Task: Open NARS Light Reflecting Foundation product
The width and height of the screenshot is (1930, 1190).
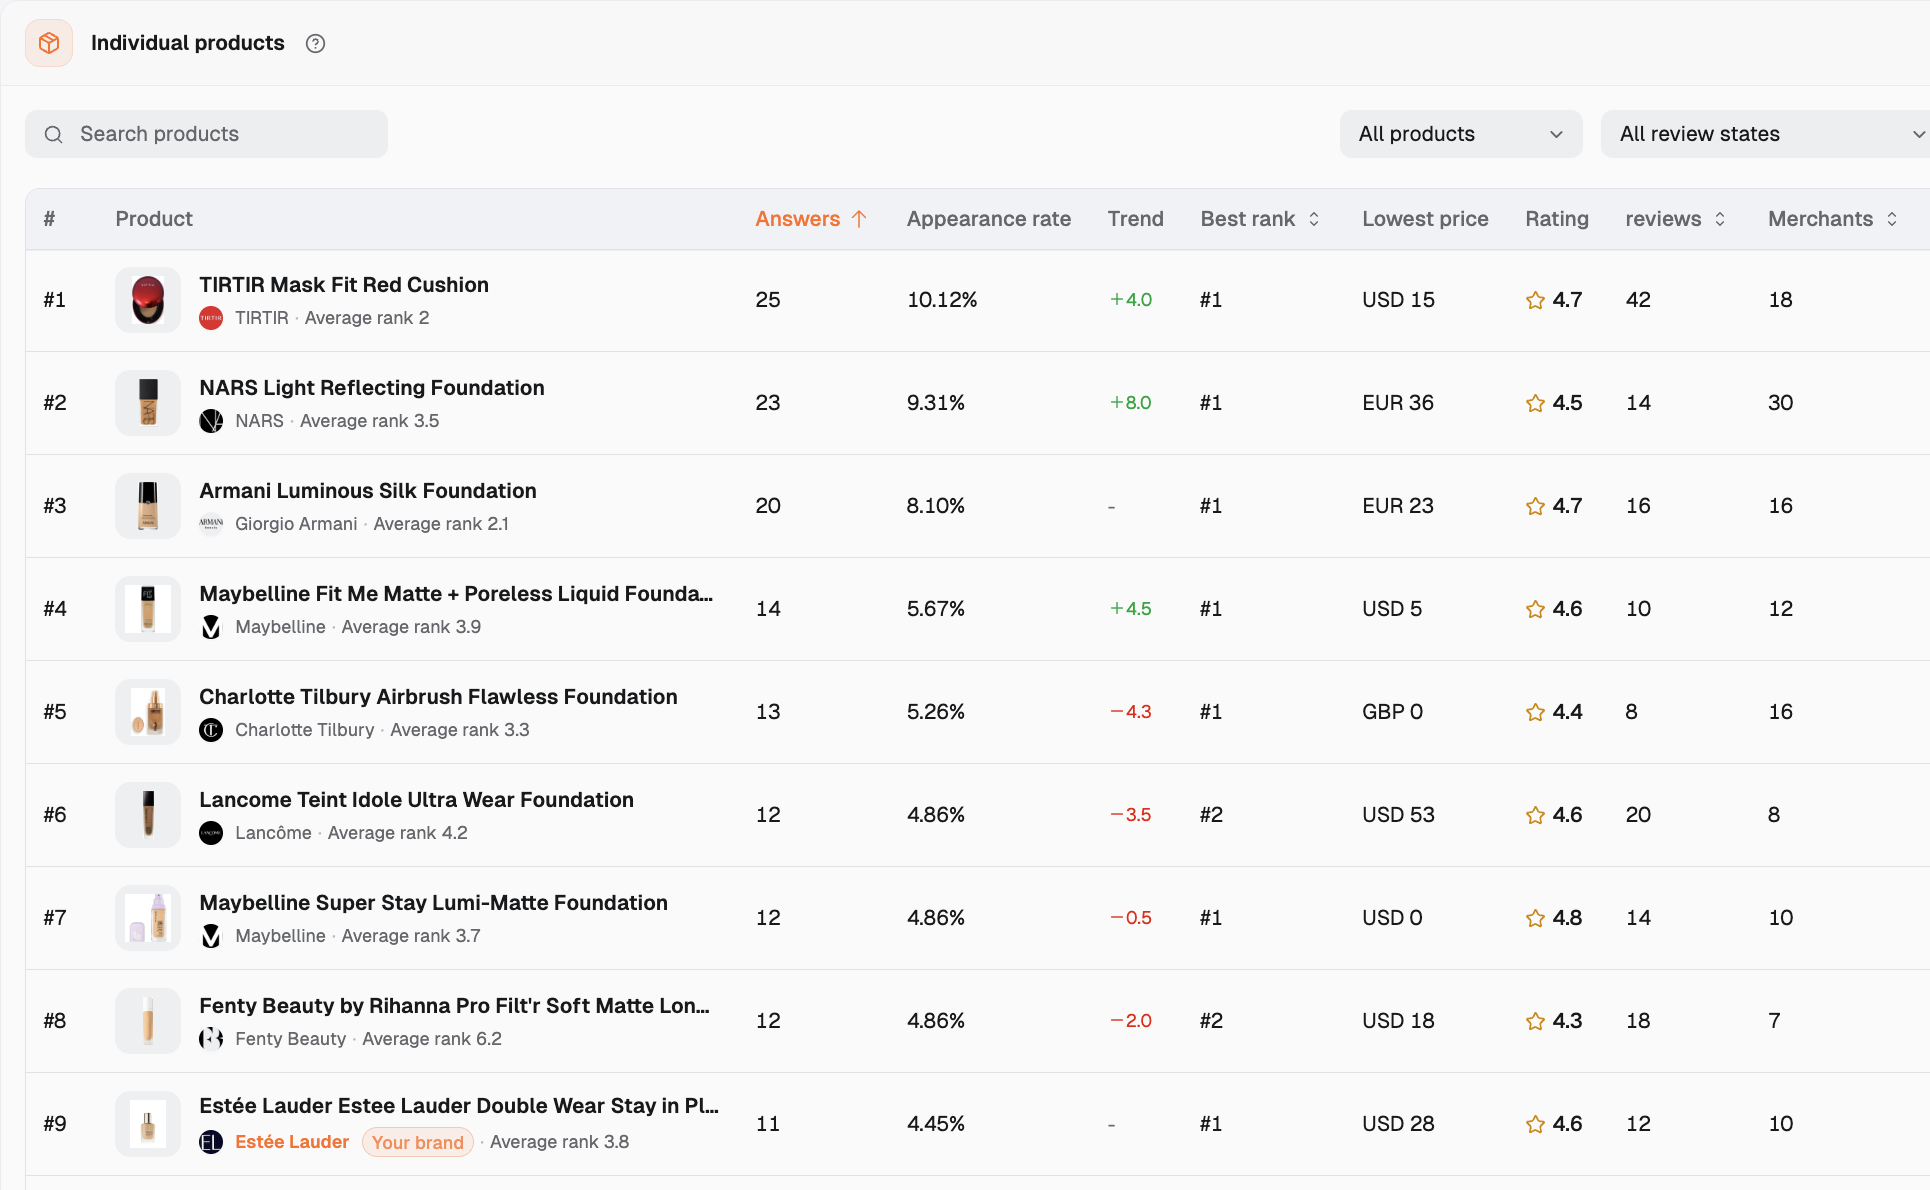Action: [372, 388]
